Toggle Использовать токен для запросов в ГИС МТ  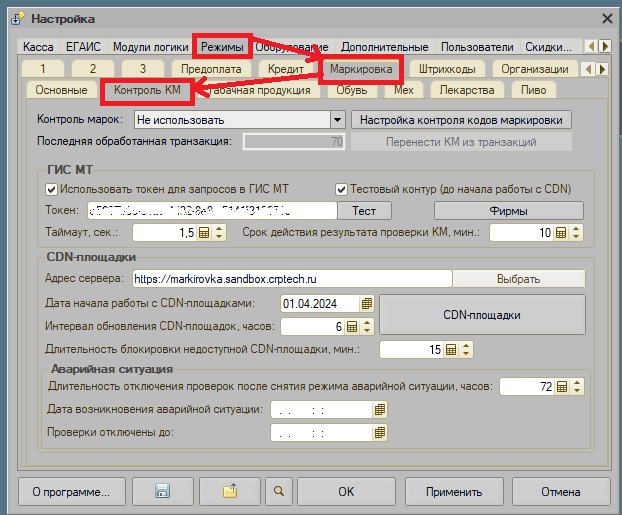tap(51, 189)
